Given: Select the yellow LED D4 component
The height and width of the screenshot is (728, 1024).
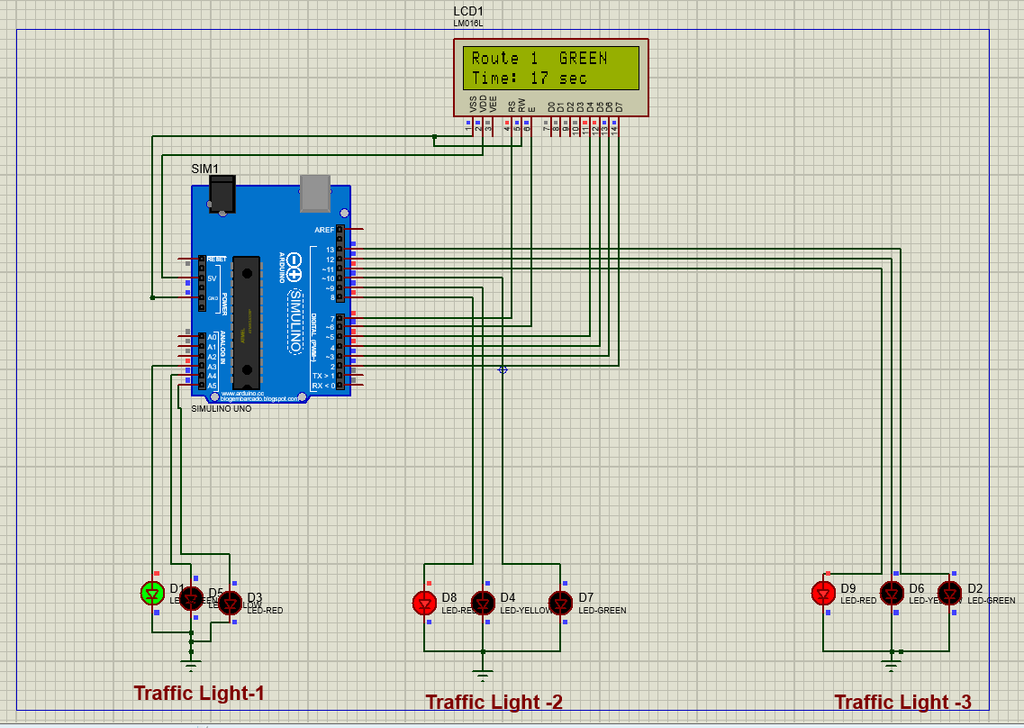Looking at the screenshot, I should coord(483,603).
